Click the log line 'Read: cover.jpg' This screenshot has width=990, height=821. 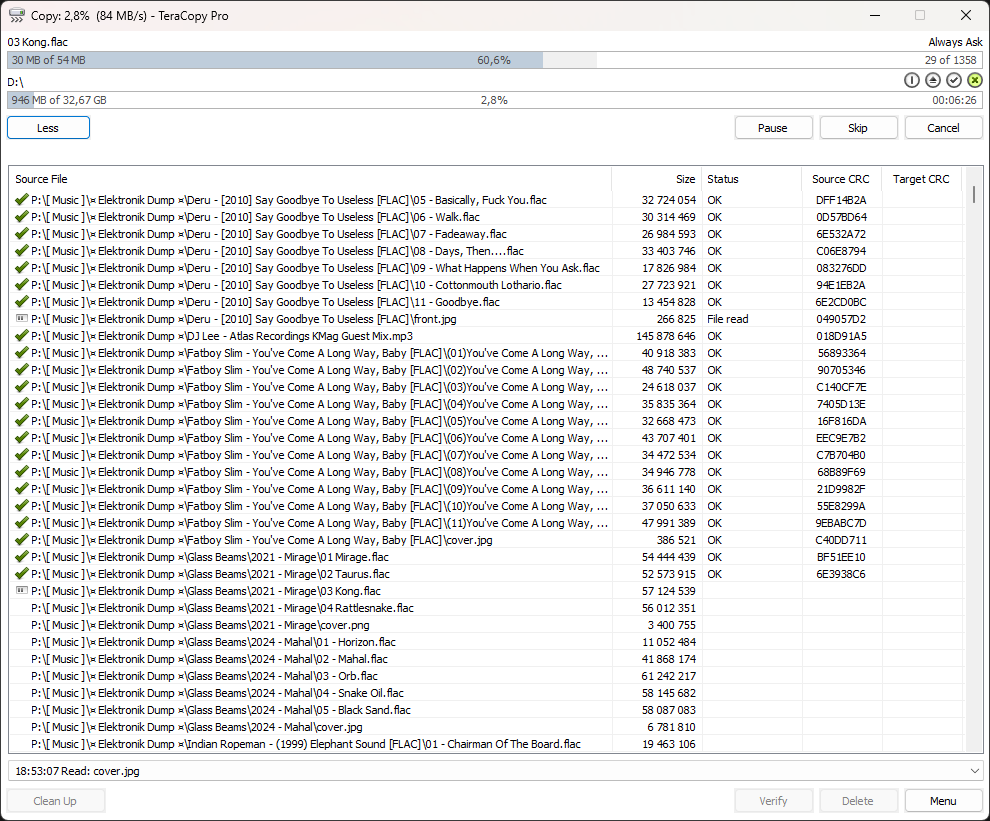[77, 770]
